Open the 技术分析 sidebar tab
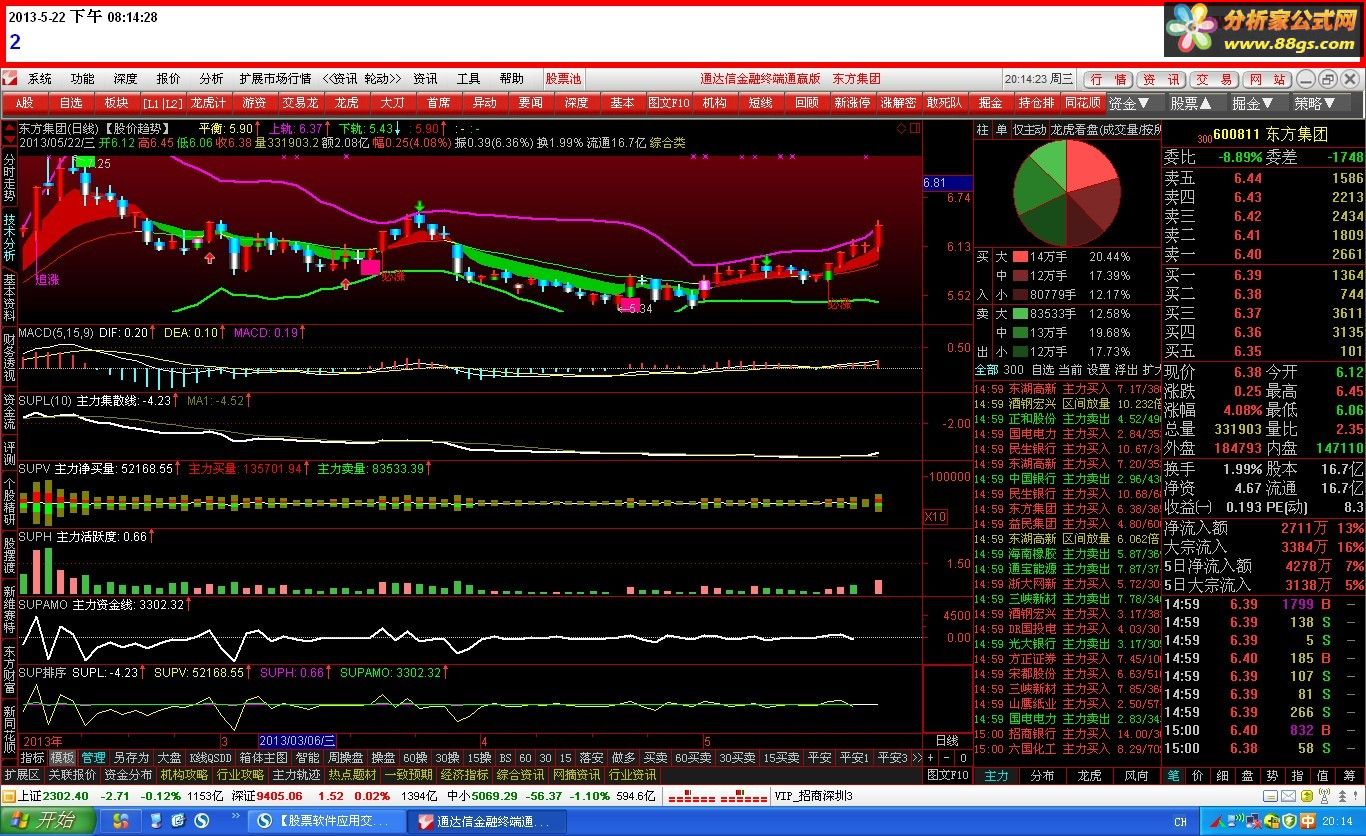1366x836 pixels. [9, 237]
